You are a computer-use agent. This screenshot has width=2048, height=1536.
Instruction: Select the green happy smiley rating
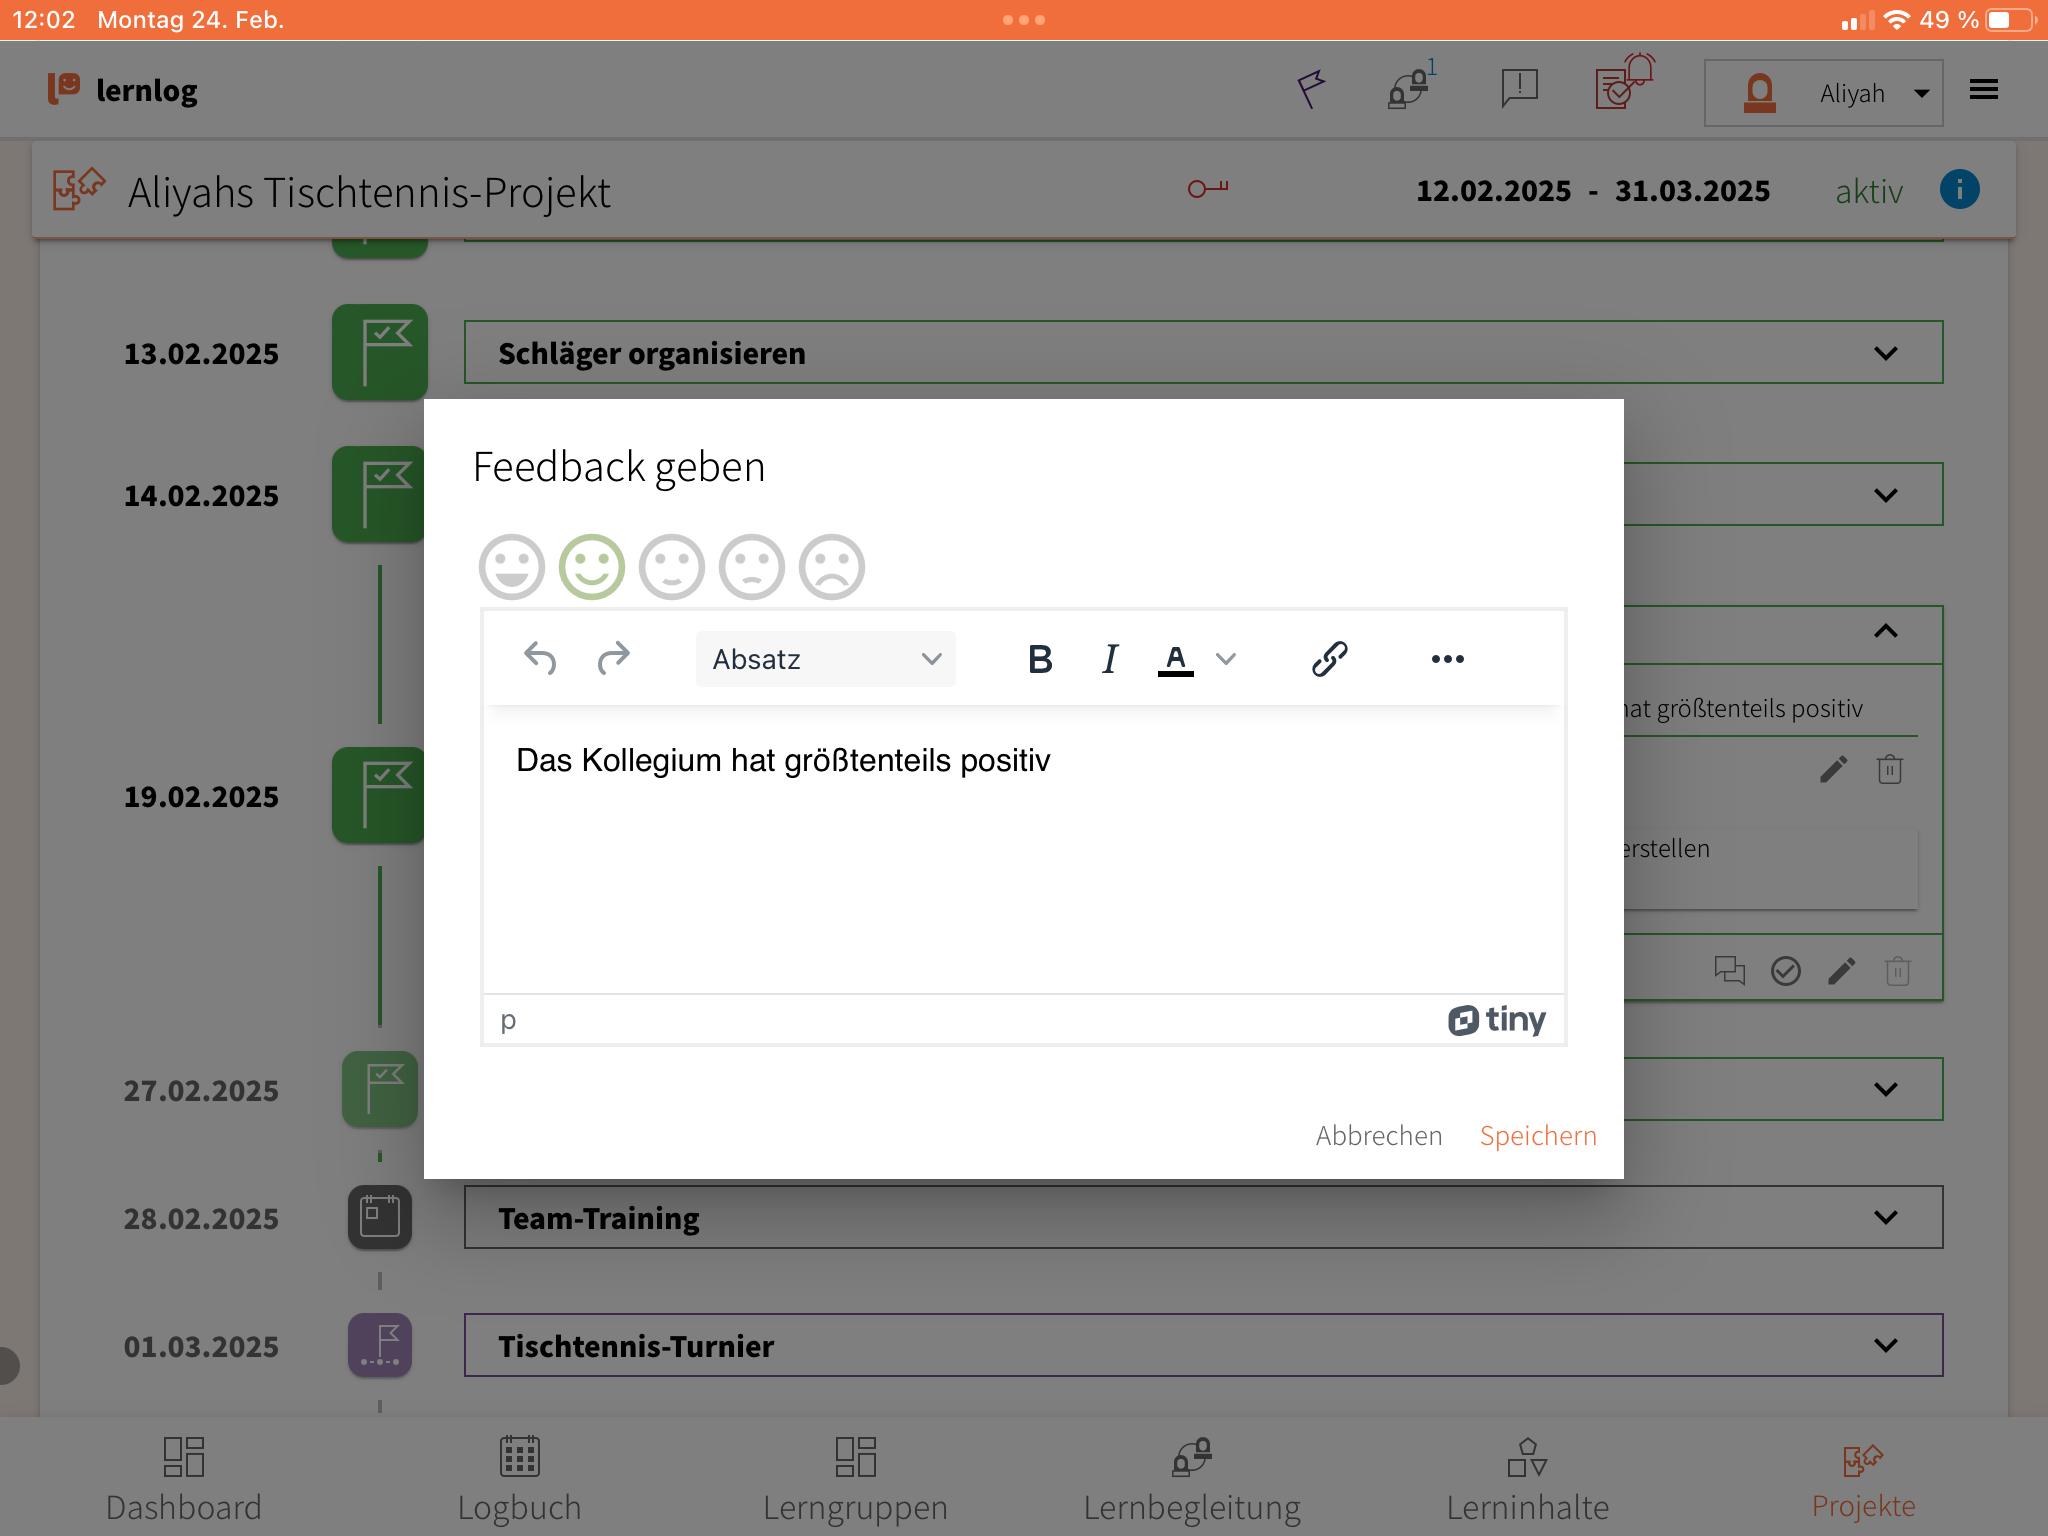pyautogui.click(x=592, y=567)
